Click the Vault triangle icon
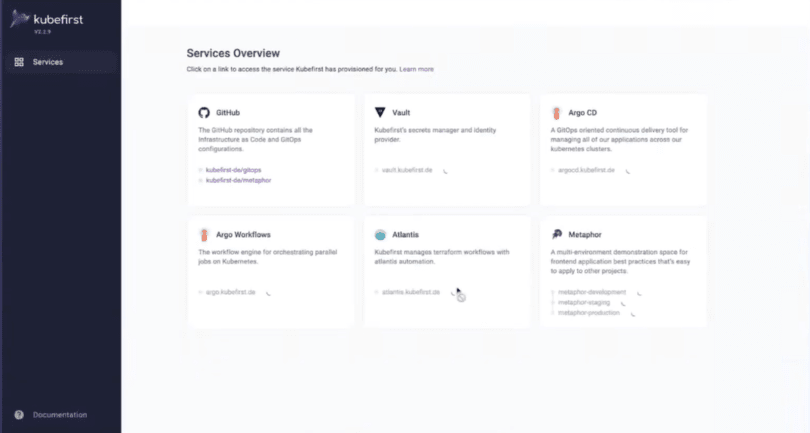Viewport: 810px width, 433px height. (x=380, y=112)
